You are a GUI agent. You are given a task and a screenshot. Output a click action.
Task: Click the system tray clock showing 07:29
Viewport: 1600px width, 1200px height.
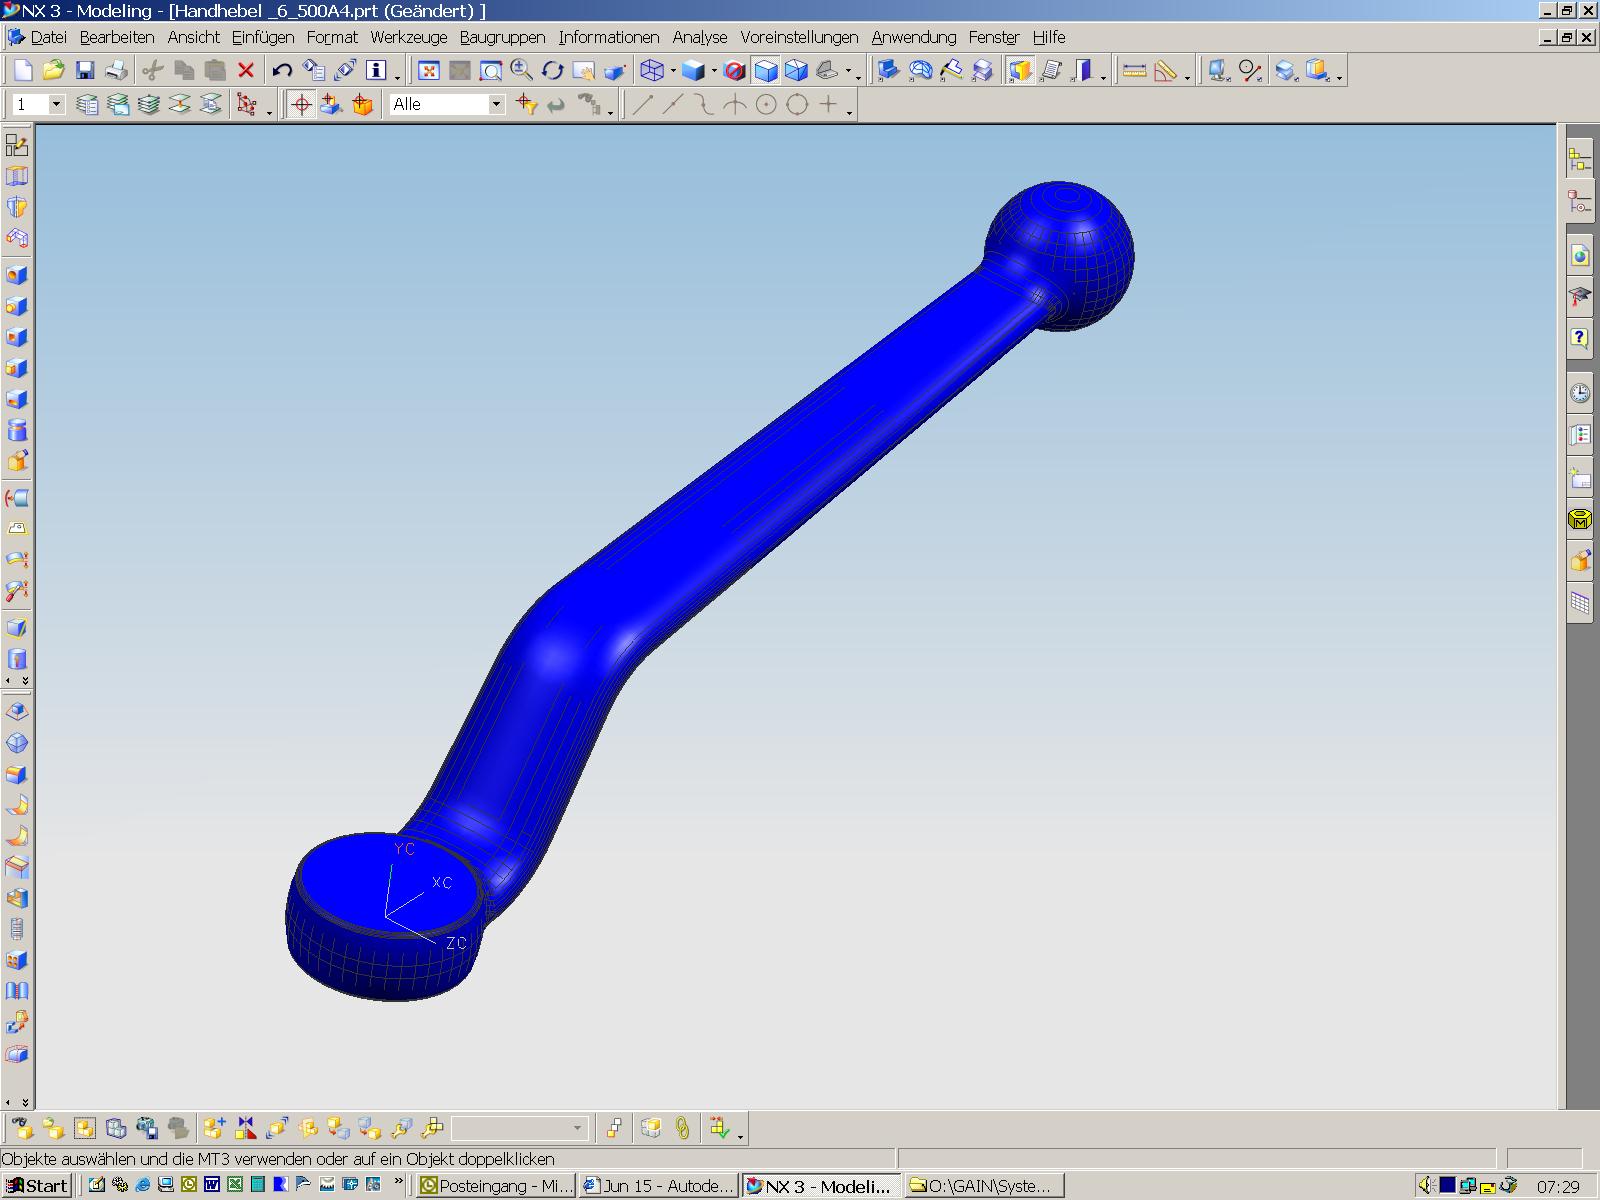point(1558,1186)
